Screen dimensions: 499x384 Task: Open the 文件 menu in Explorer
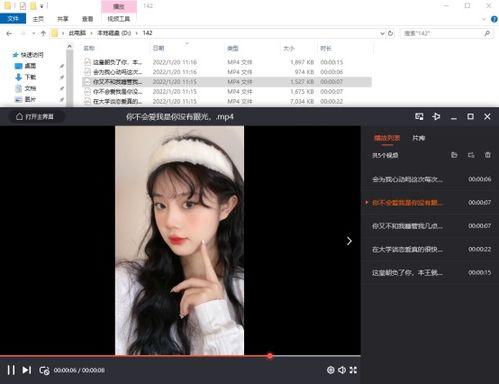[x=13, y=19]
